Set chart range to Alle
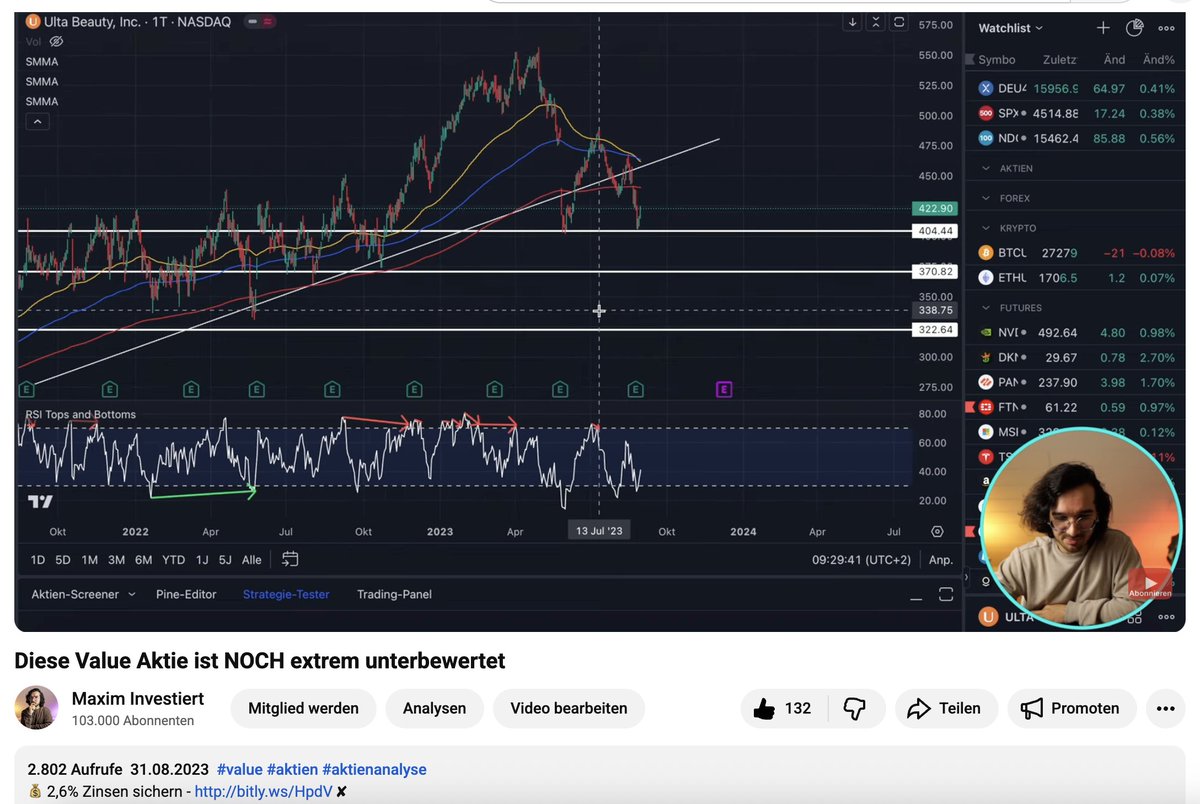 [252, 560]
